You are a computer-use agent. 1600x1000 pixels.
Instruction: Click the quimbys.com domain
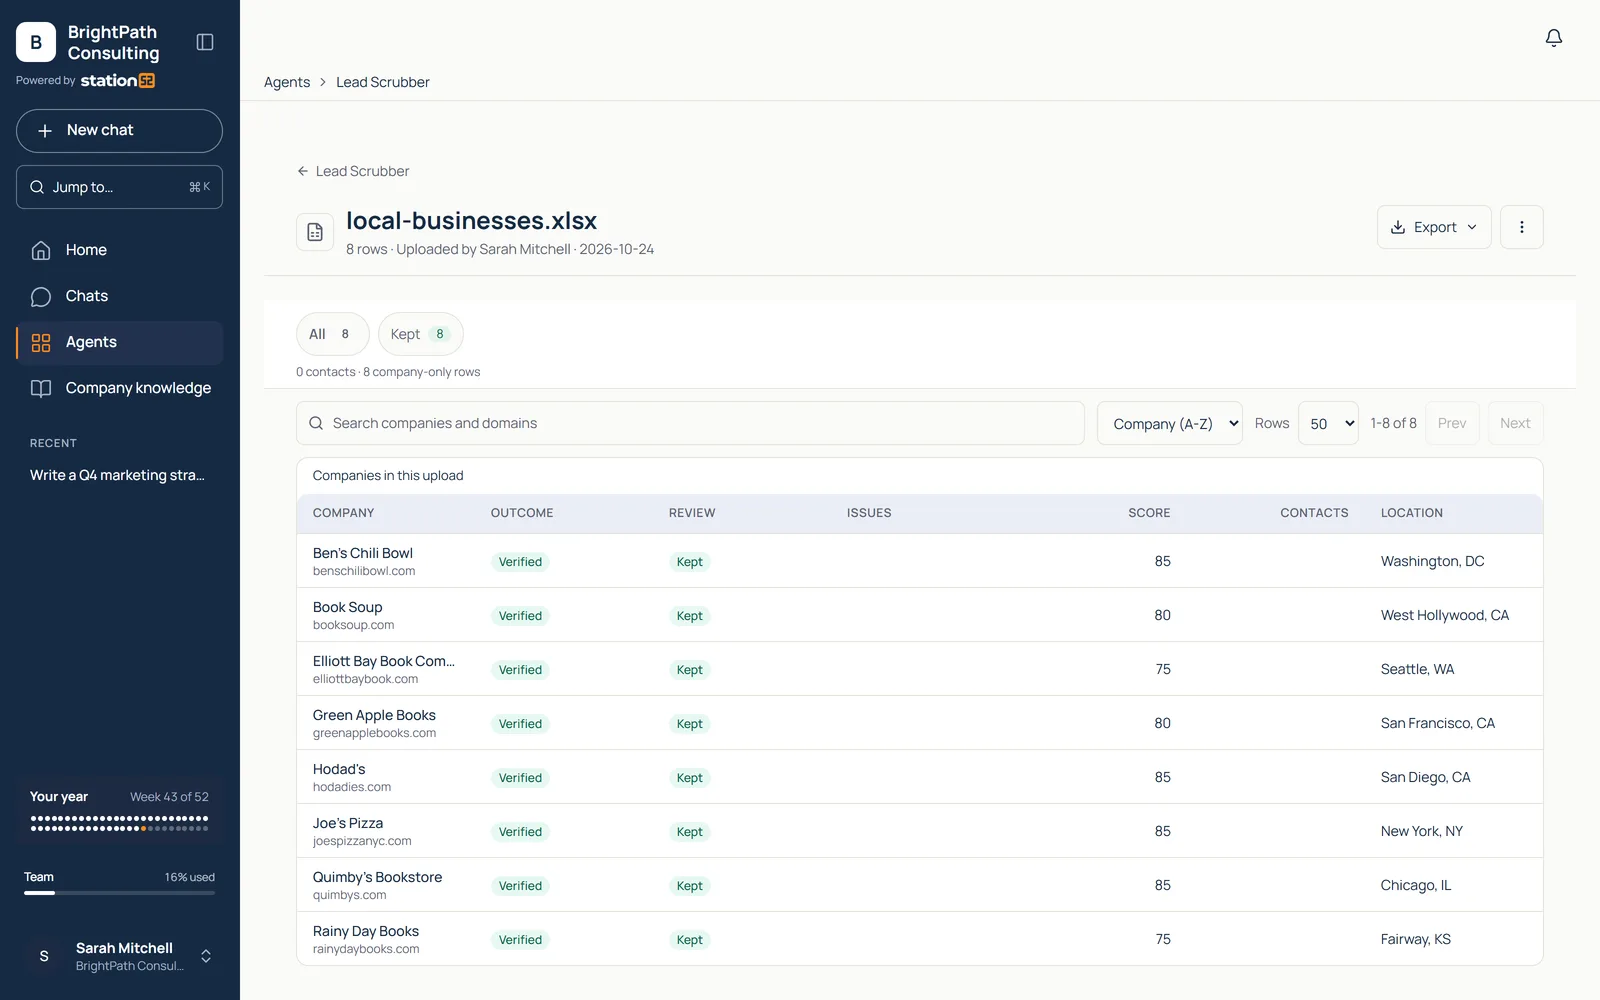[349, 895]
